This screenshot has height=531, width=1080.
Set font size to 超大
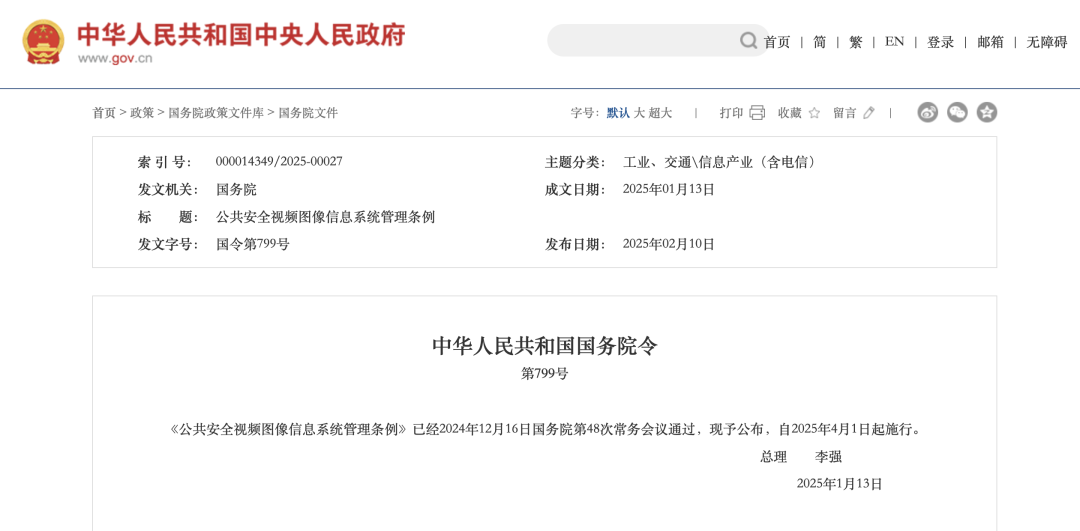(660, 113)
